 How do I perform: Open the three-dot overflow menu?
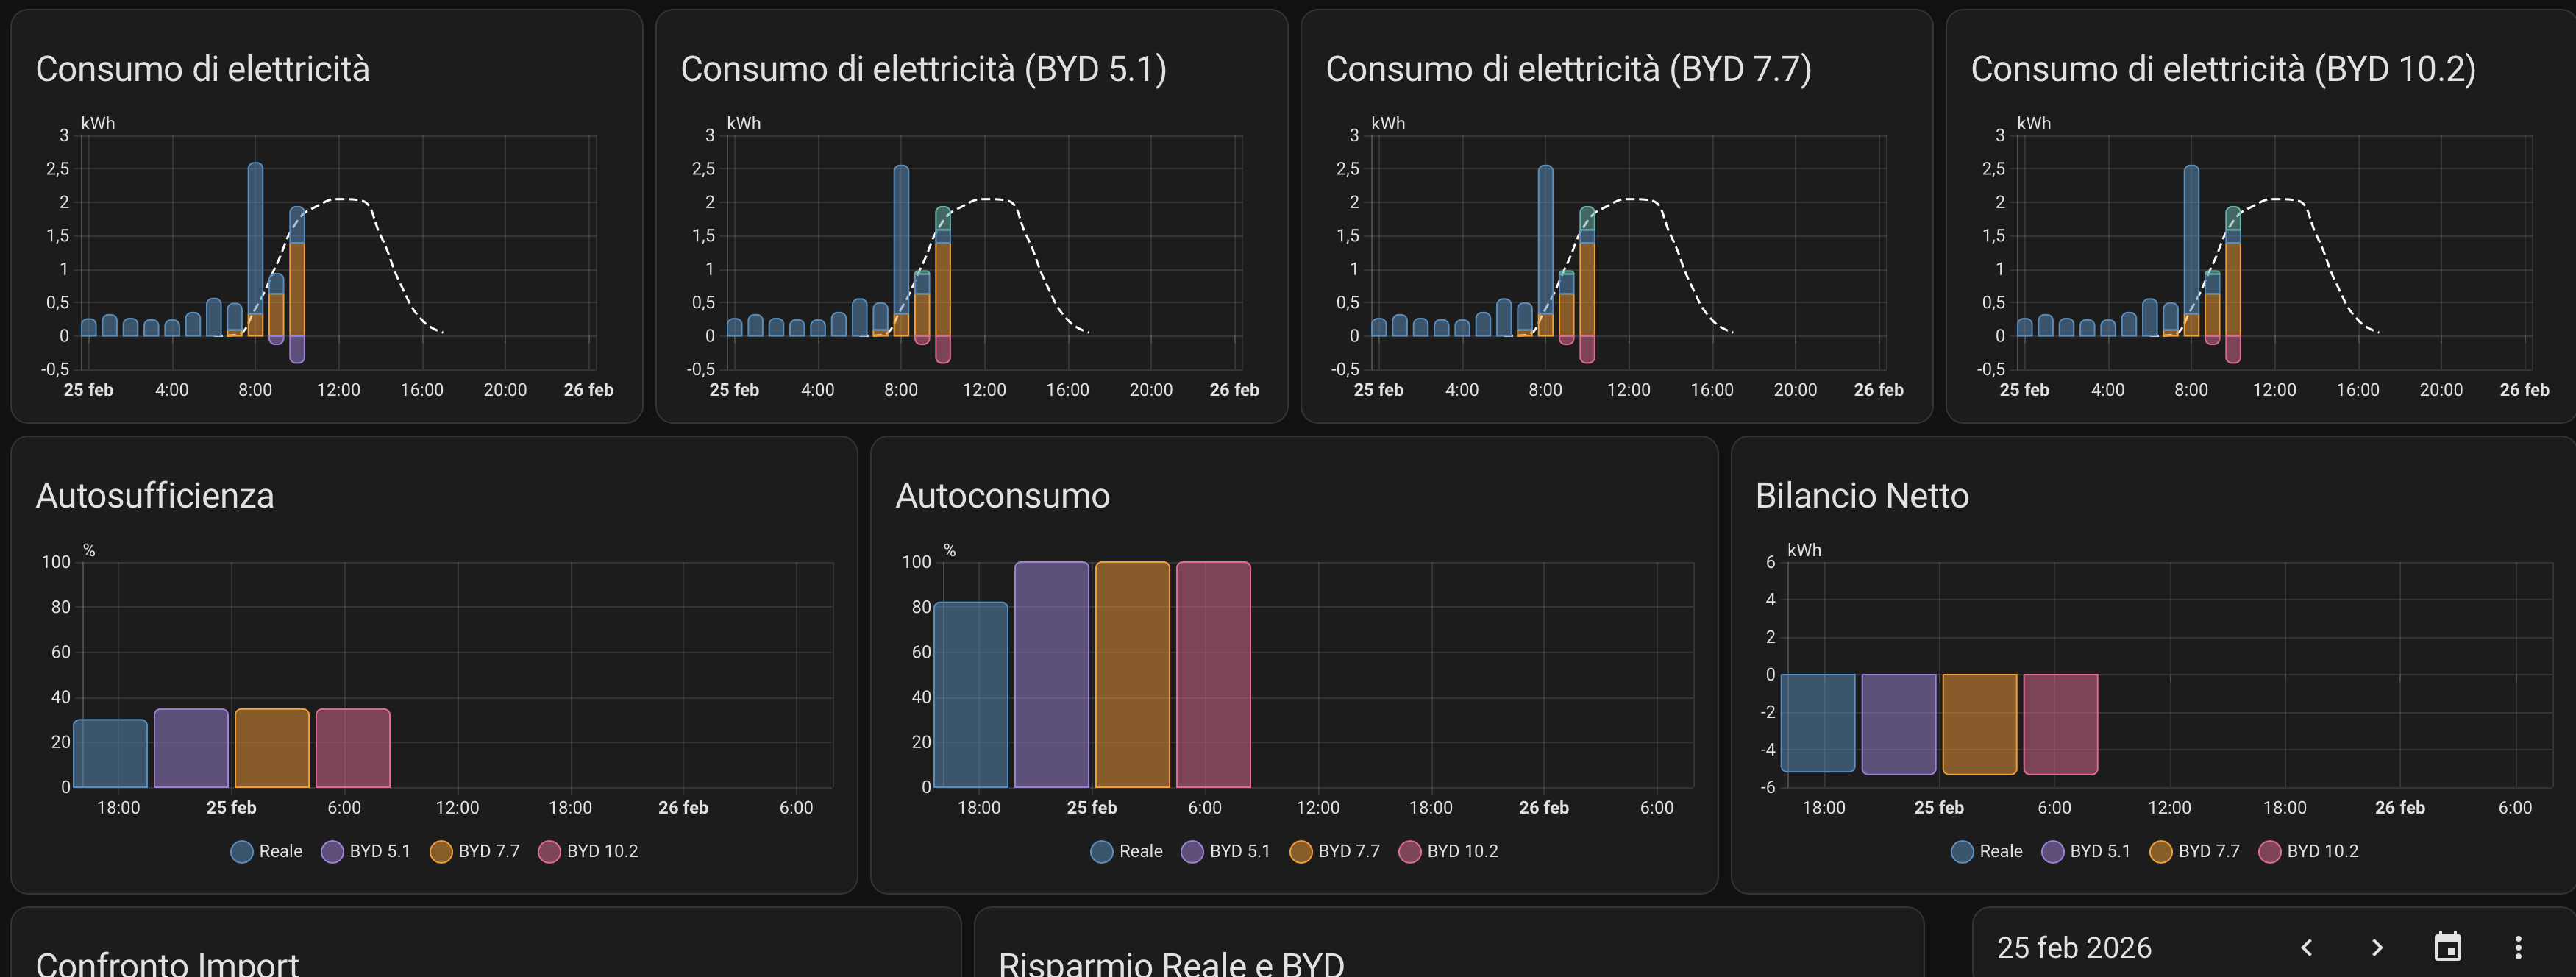click(2518, 947)
